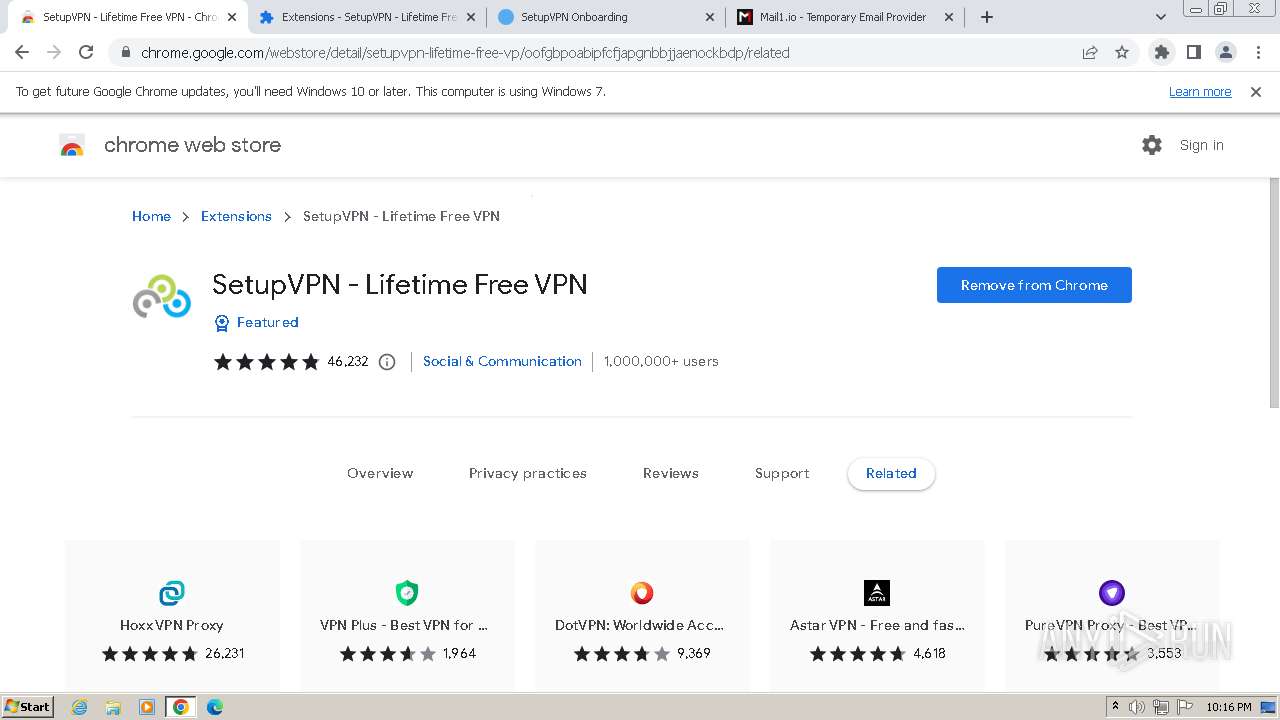Image resolution: width=1280 pixels, height=720 pixels.
Task: Click Learn more link in notification
Action: point(1200,92)
